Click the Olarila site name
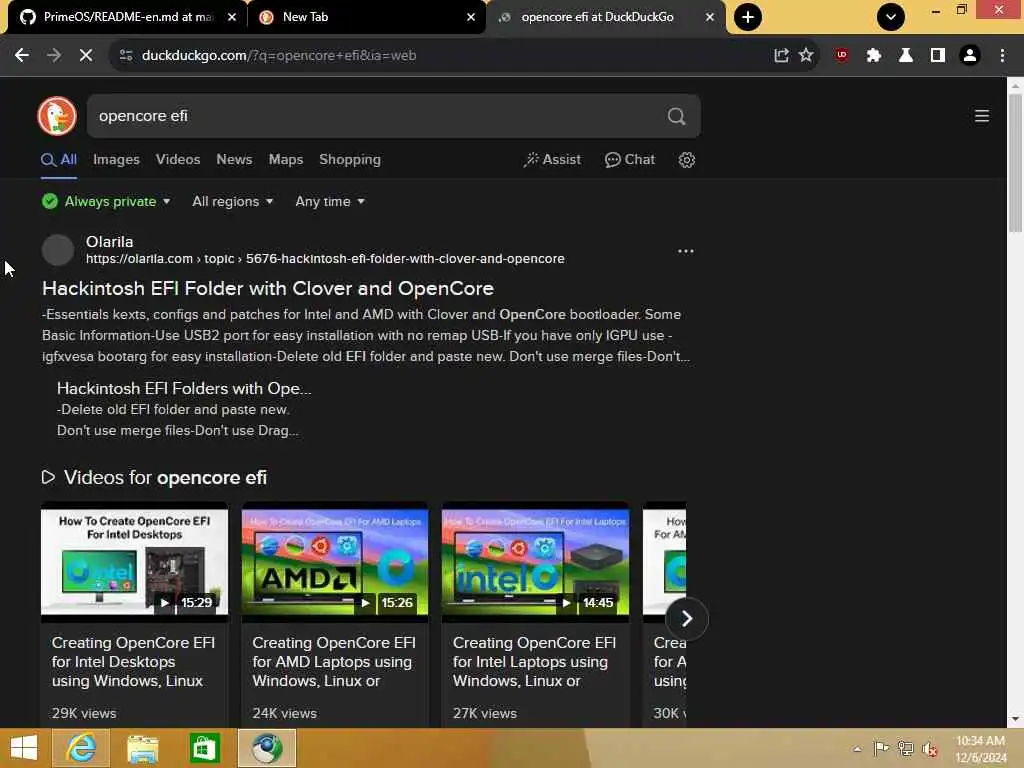Image resolution: width=1024 pixels, height=768 pixels. point(109,242)
